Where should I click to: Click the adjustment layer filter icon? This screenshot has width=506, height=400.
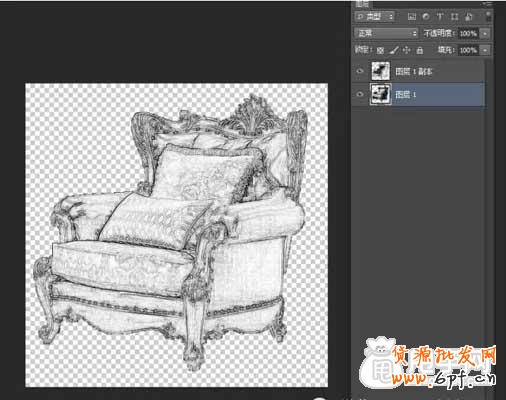click(426, 17)
